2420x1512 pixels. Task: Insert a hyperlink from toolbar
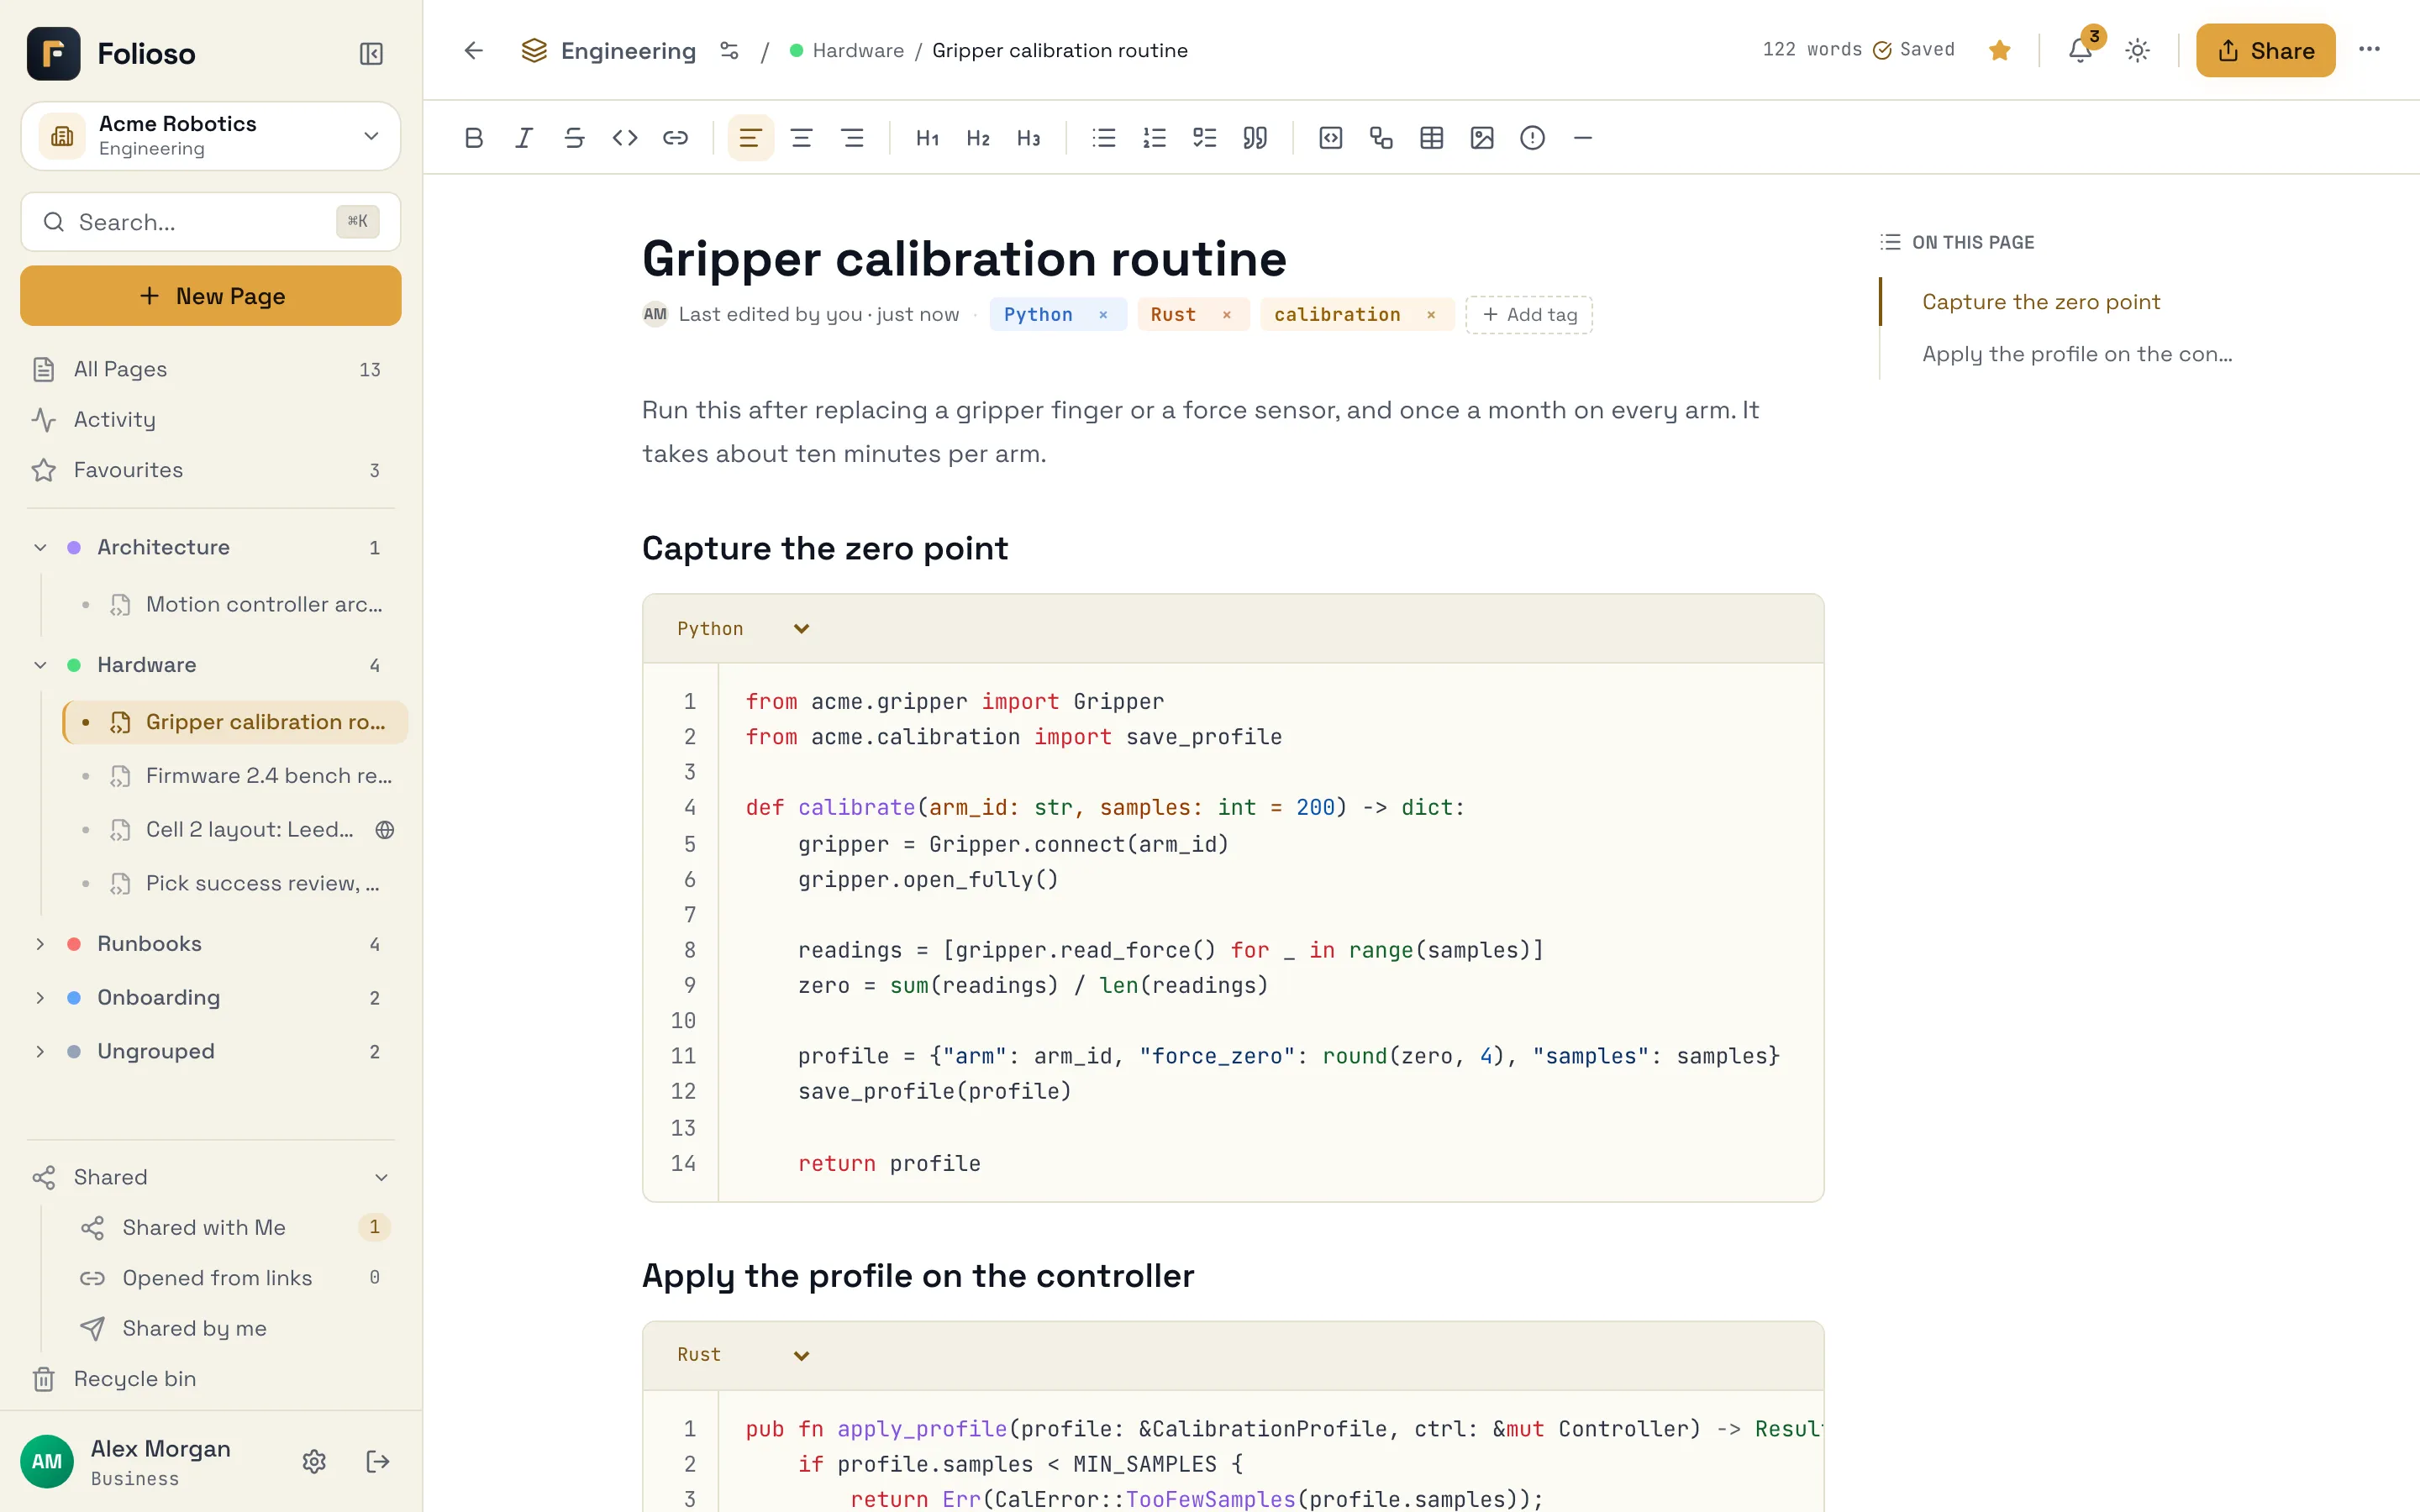[675, 138]
